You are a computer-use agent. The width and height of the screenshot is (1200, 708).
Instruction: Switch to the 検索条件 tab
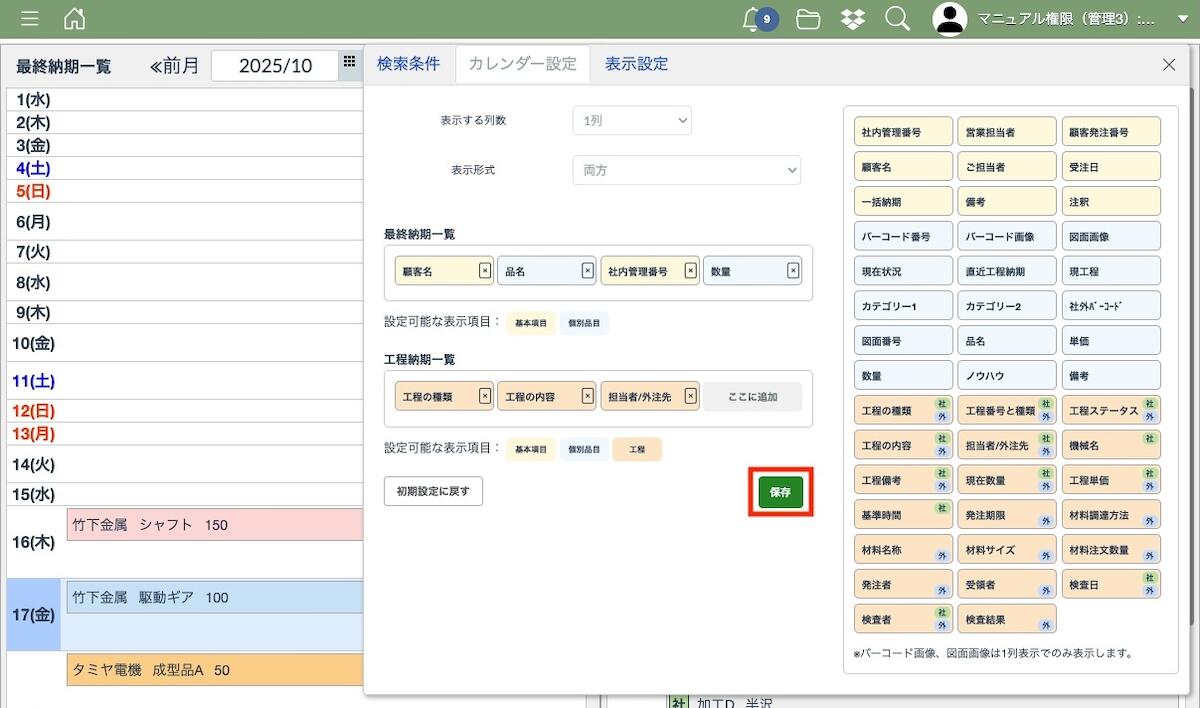coord(408,64)
